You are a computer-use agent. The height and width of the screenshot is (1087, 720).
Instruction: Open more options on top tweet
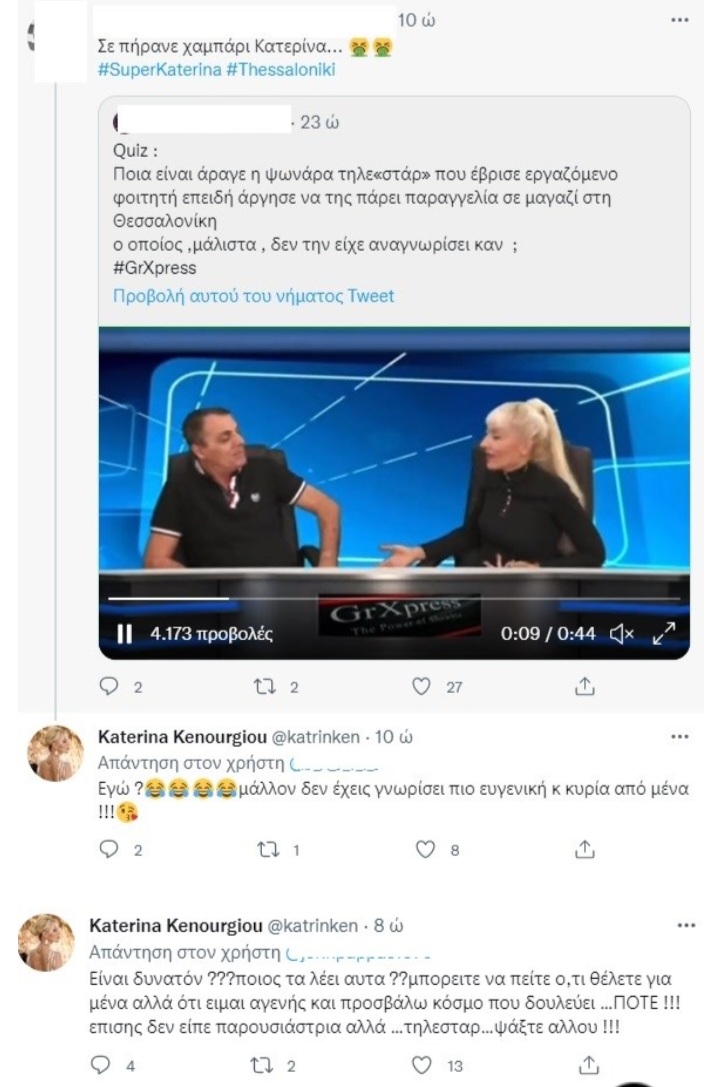(680, 19)
